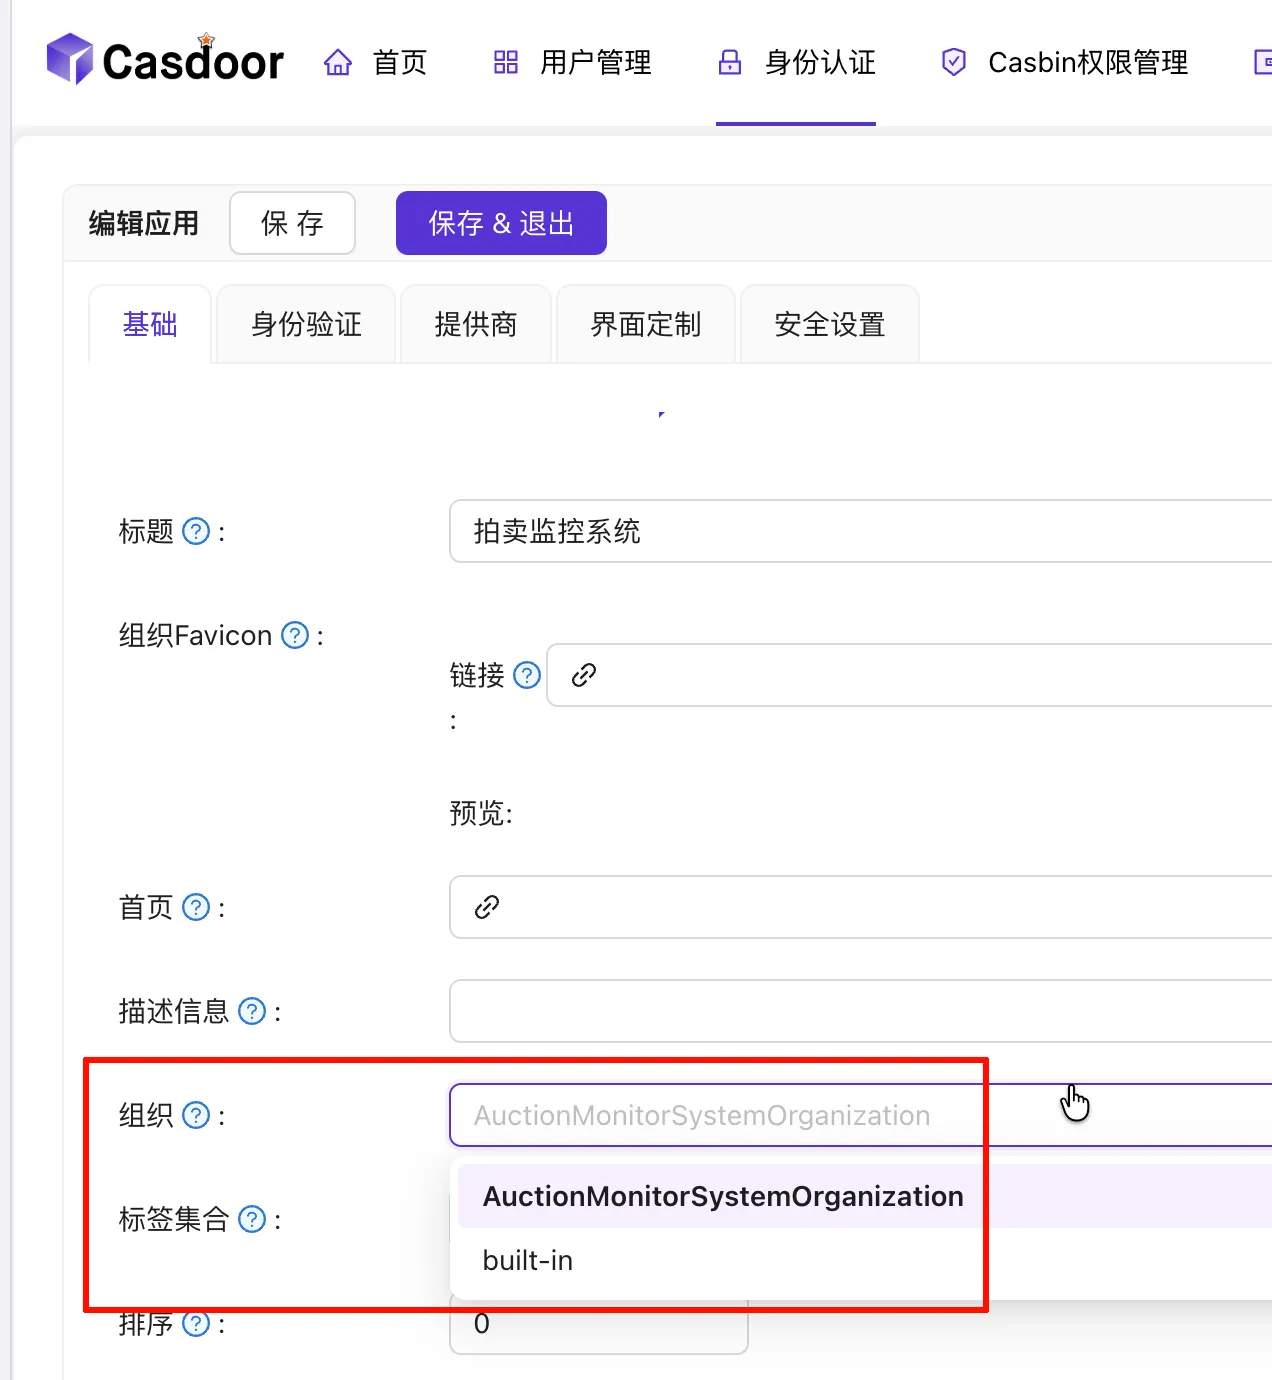
Task: Click help icon next to 链接 label
Action: click(x=527, y=676)
